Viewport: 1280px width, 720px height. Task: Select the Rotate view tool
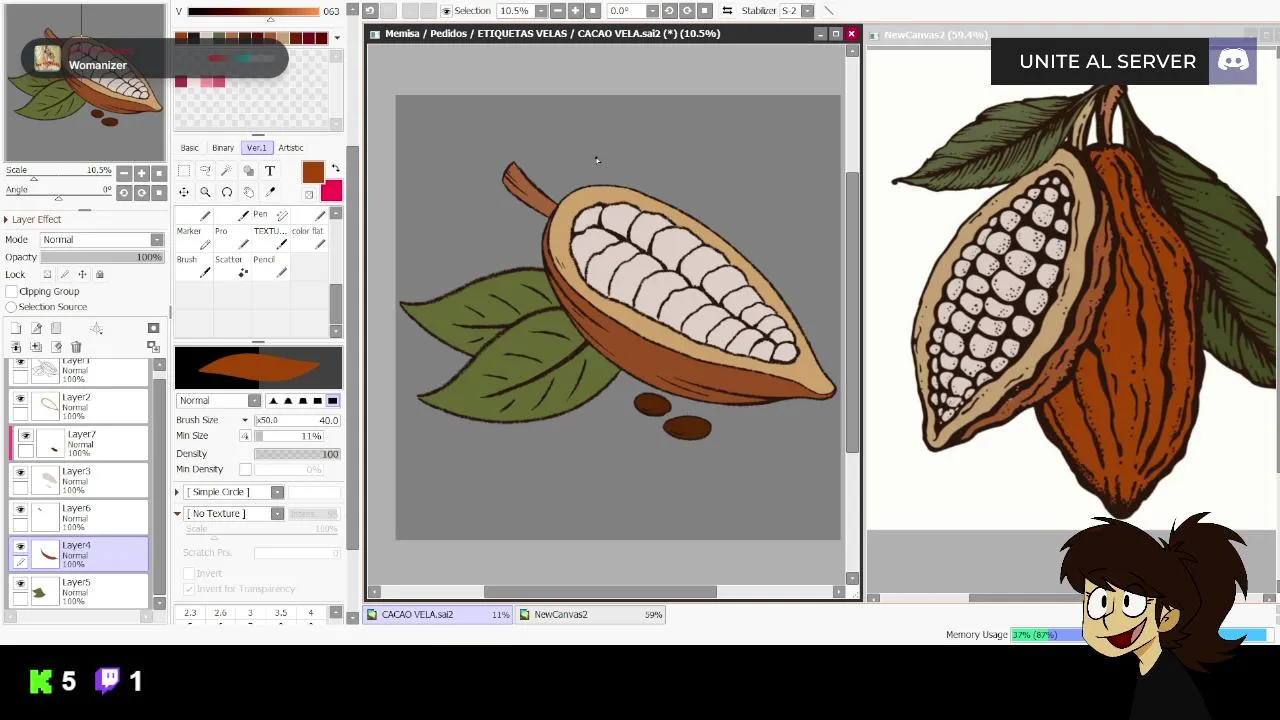[227, 192]
